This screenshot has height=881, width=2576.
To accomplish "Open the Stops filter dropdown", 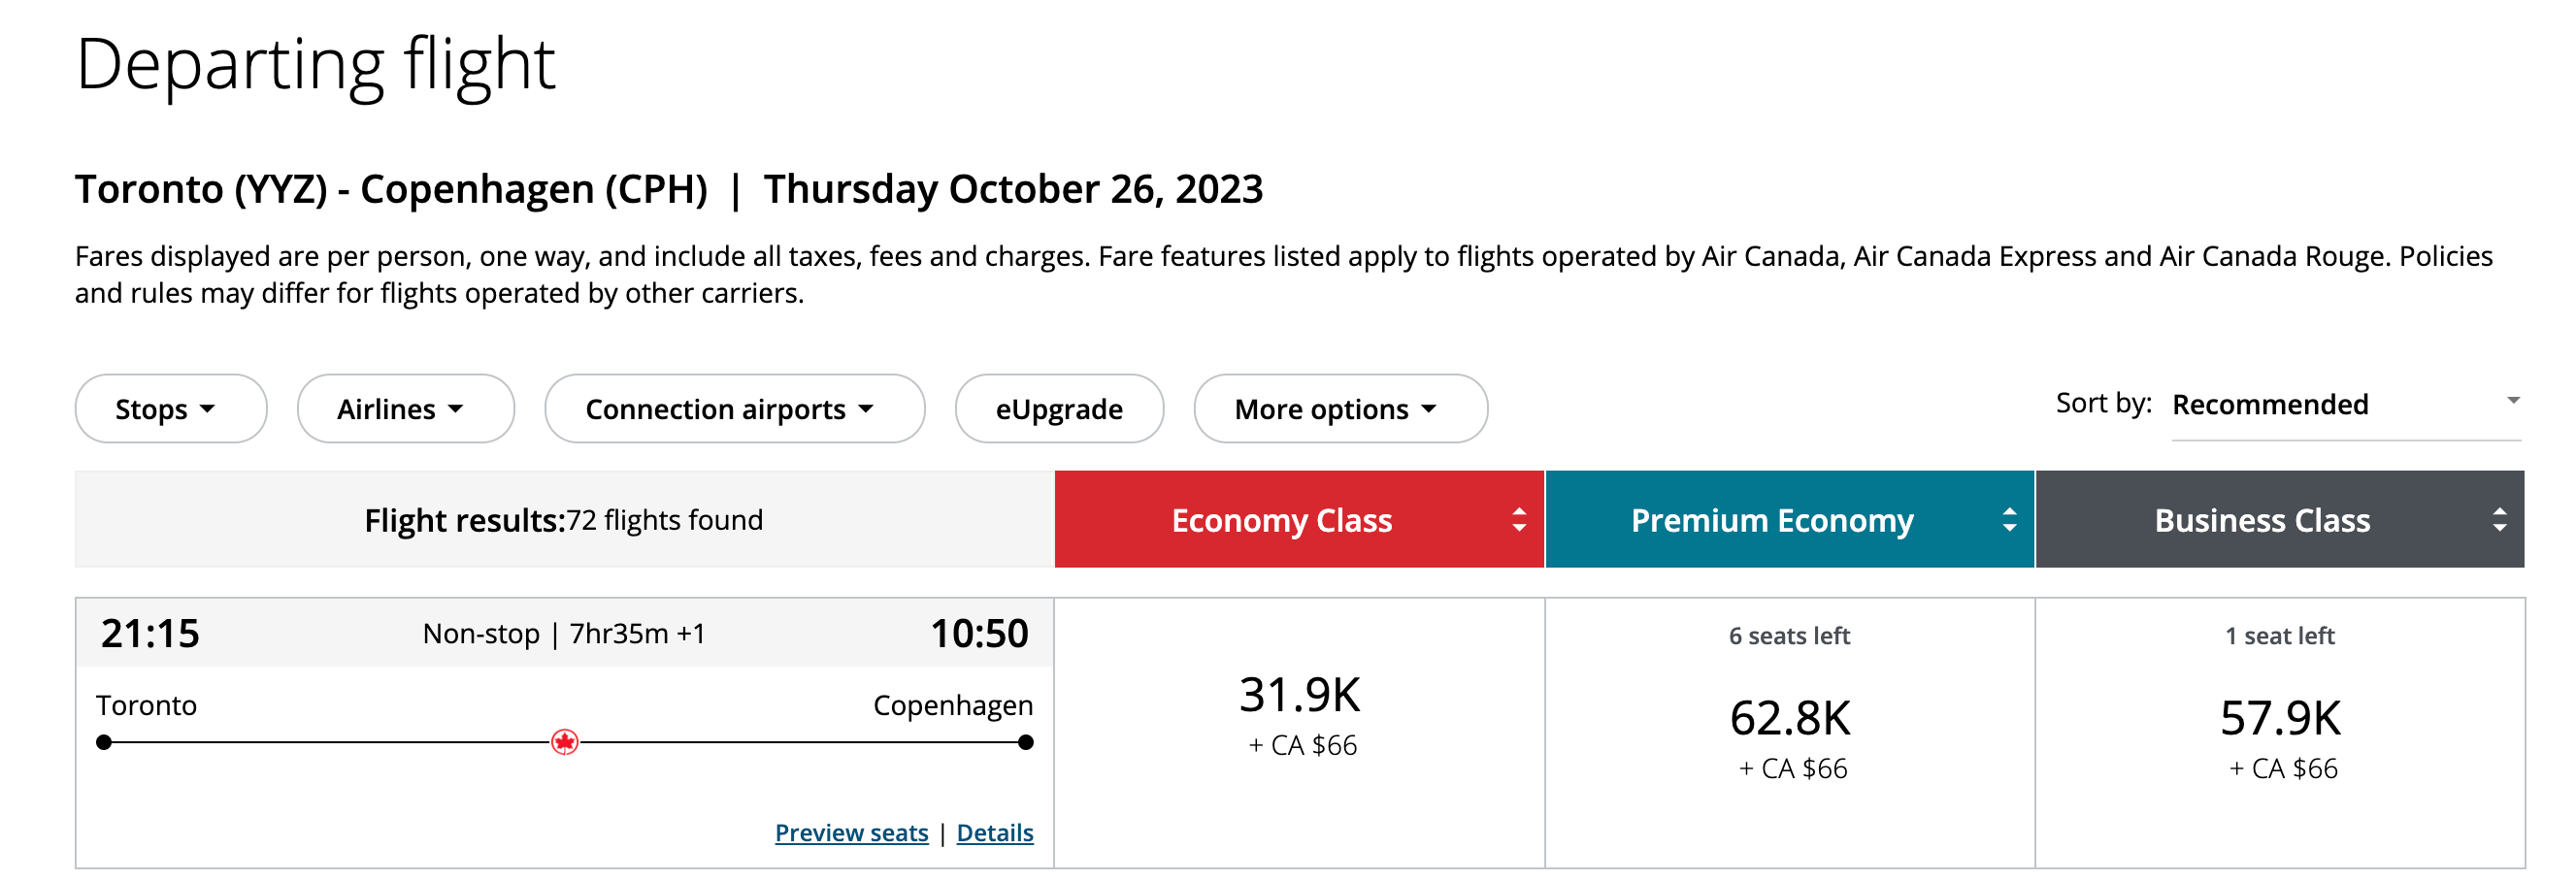I will point(170,409).
